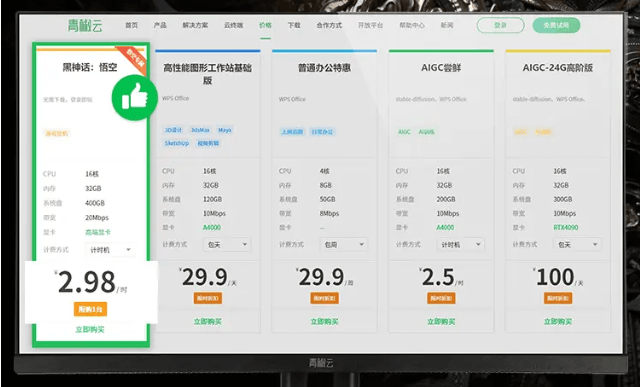Click 立即购买 under 黑神话:悟空
The width and height of the screenshot is (640, 387).
click(x=90, y=329)
